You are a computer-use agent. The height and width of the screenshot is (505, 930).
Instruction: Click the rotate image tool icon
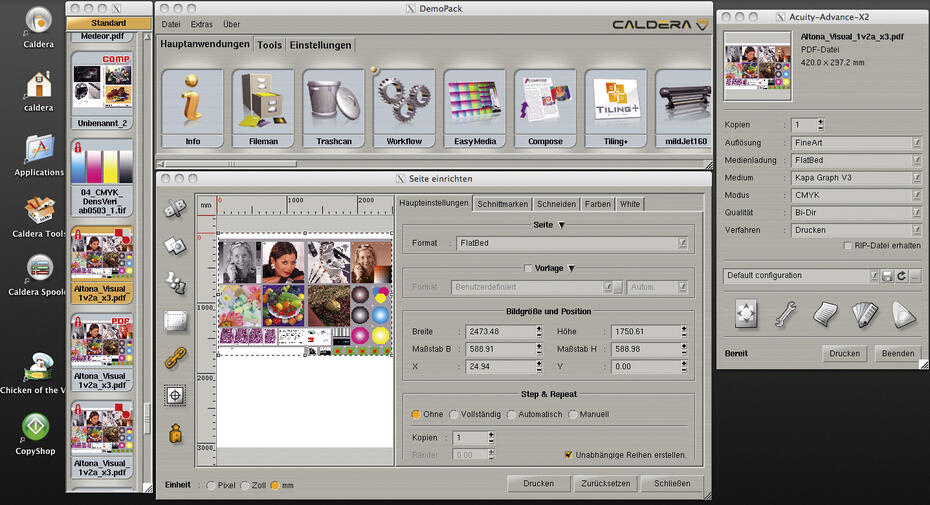point(176,245)
